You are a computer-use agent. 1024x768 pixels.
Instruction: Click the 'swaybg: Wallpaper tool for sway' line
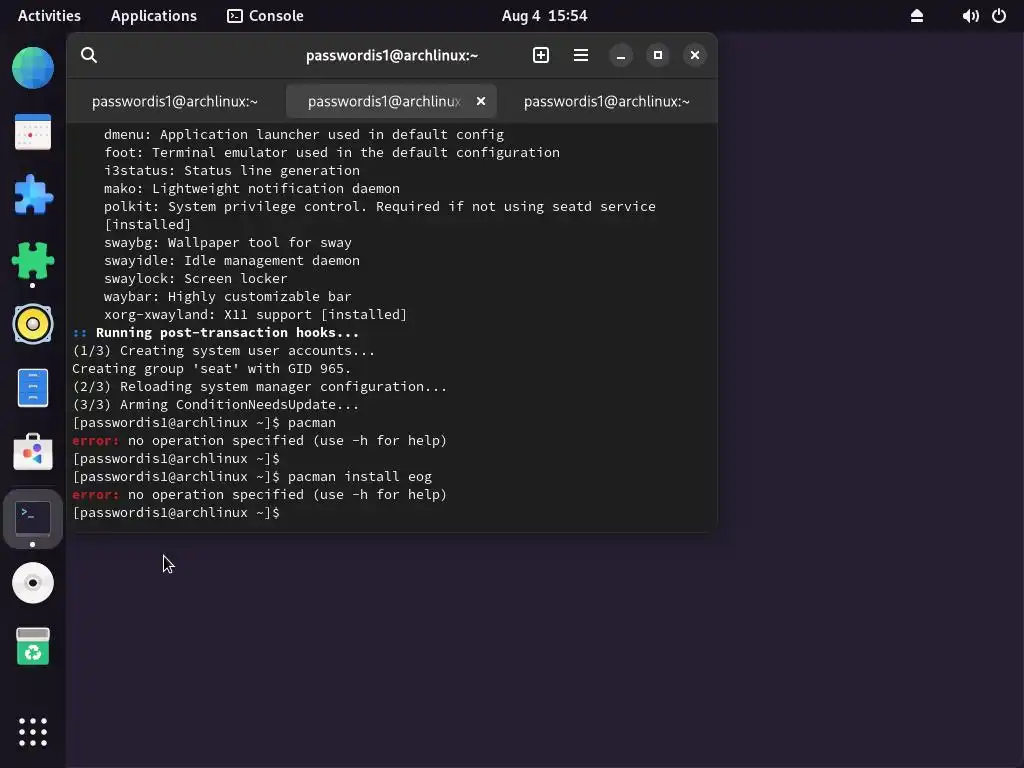(x=227, y=242)
